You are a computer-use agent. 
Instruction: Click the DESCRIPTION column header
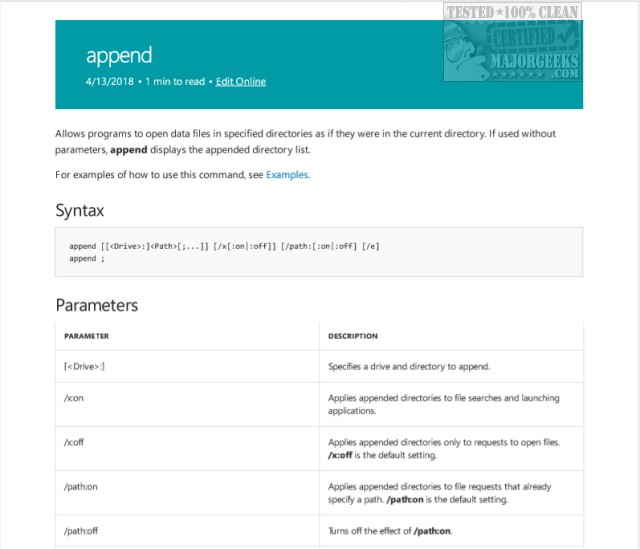point(353,336)
